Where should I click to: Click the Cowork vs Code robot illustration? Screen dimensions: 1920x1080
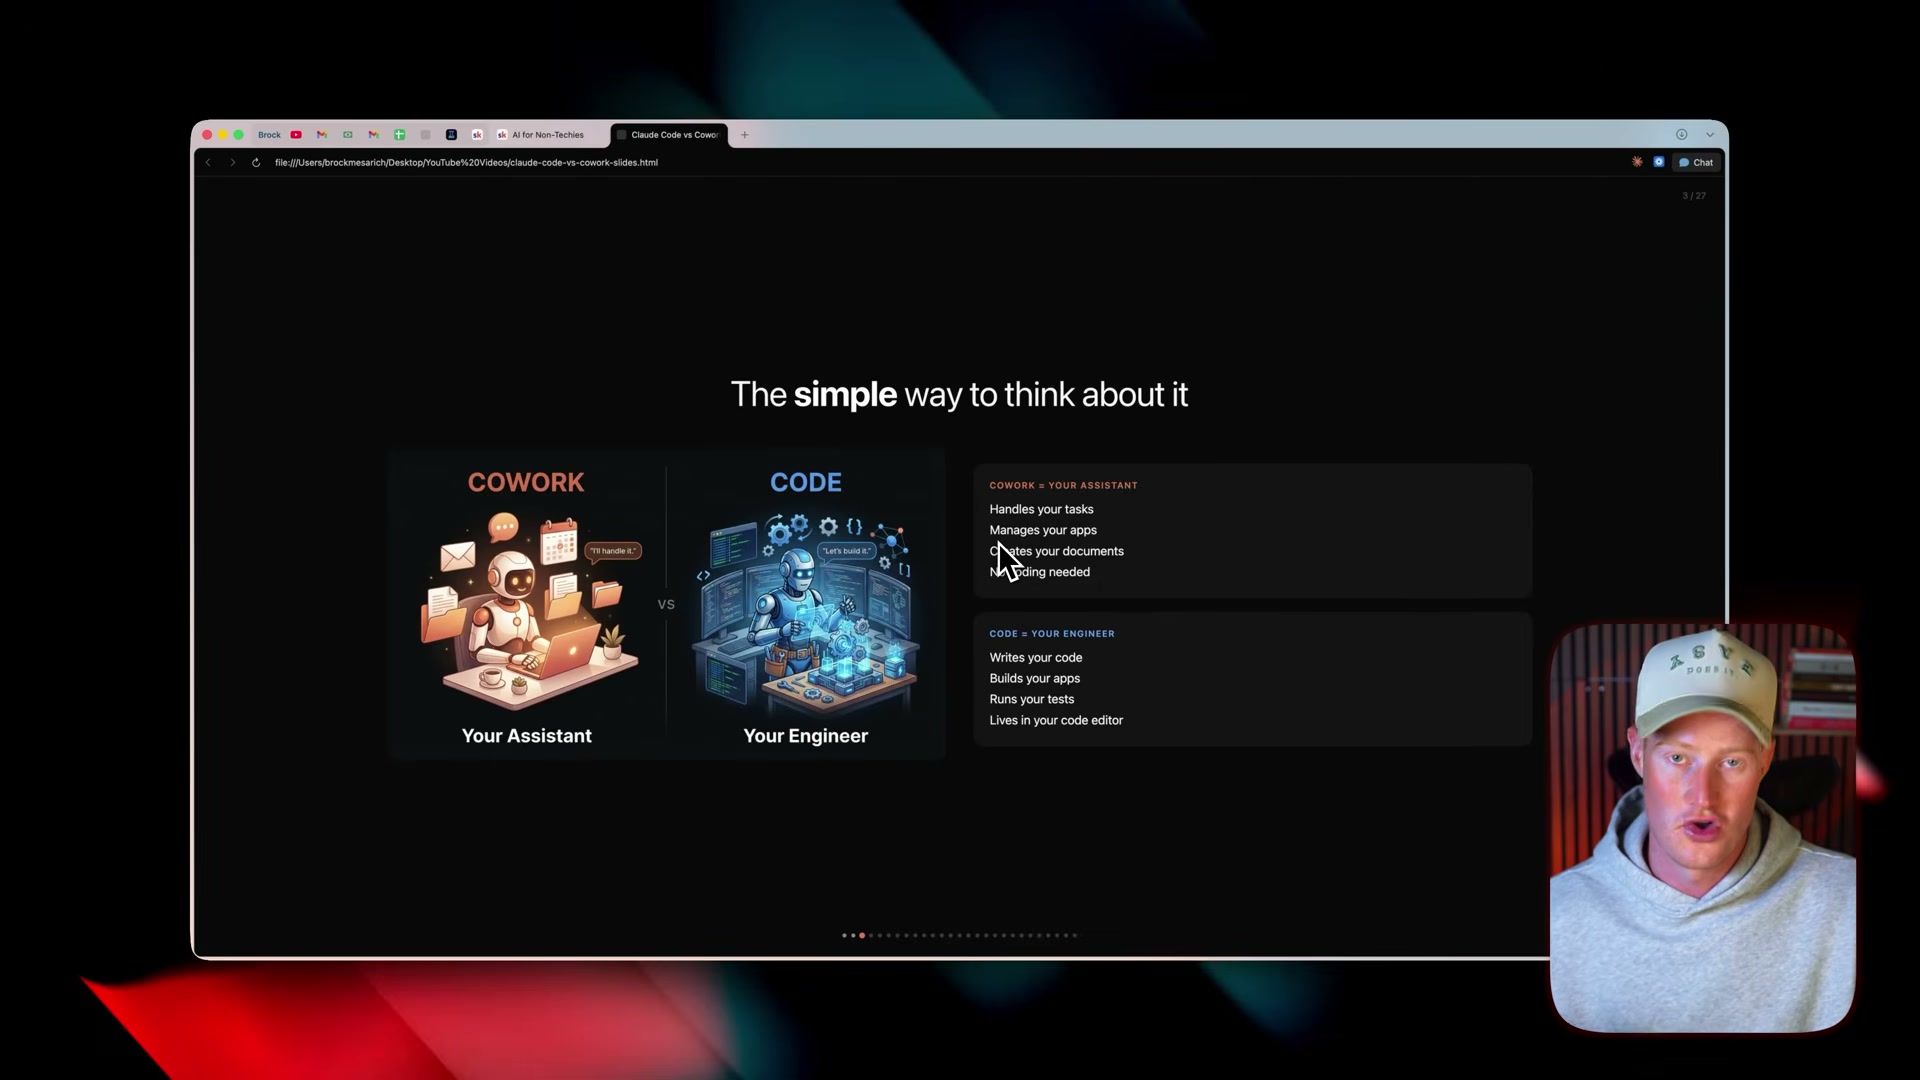(667, 604)
